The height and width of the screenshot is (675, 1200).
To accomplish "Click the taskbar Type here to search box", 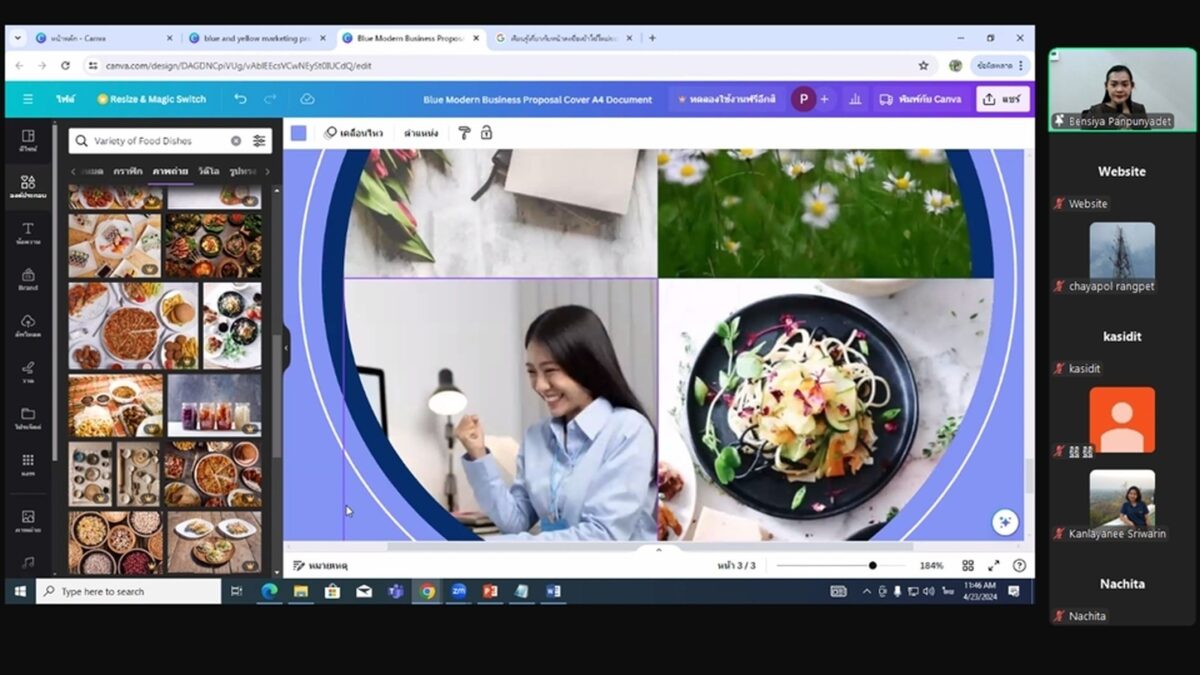I will [128, 591].
